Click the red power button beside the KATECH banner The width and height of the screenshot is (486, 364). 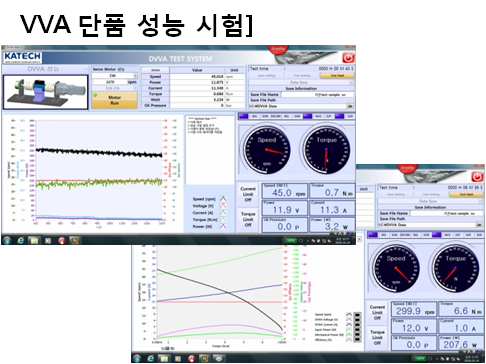348,58
